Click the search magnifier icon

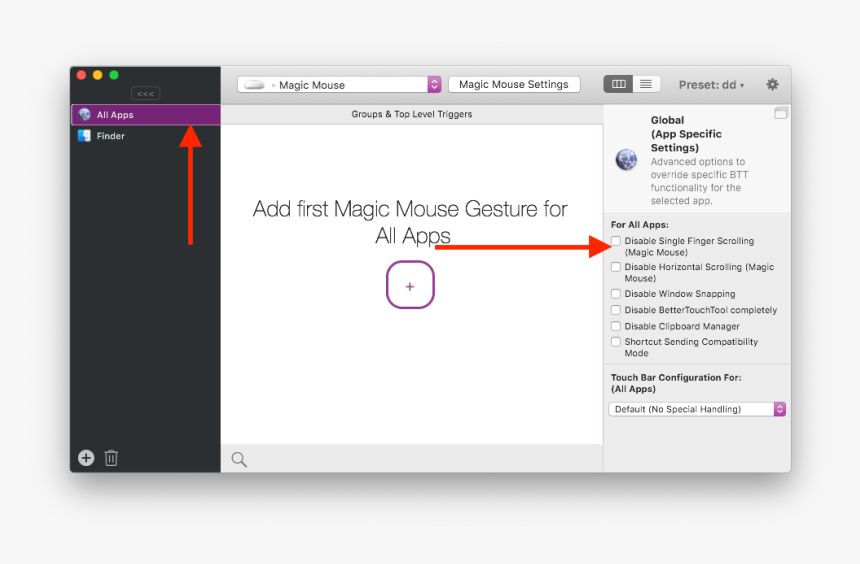[x=239, y=460]
